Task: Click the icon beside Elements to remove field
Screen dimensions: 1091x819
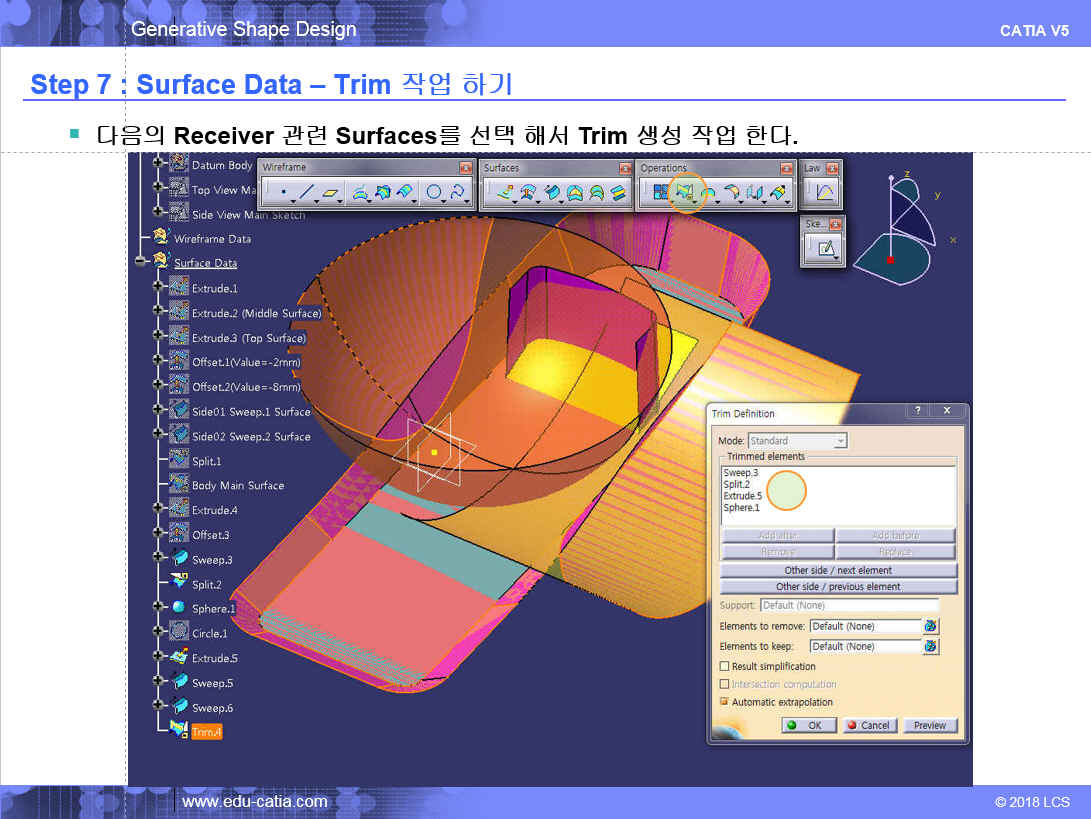Action: pos(931,626)
